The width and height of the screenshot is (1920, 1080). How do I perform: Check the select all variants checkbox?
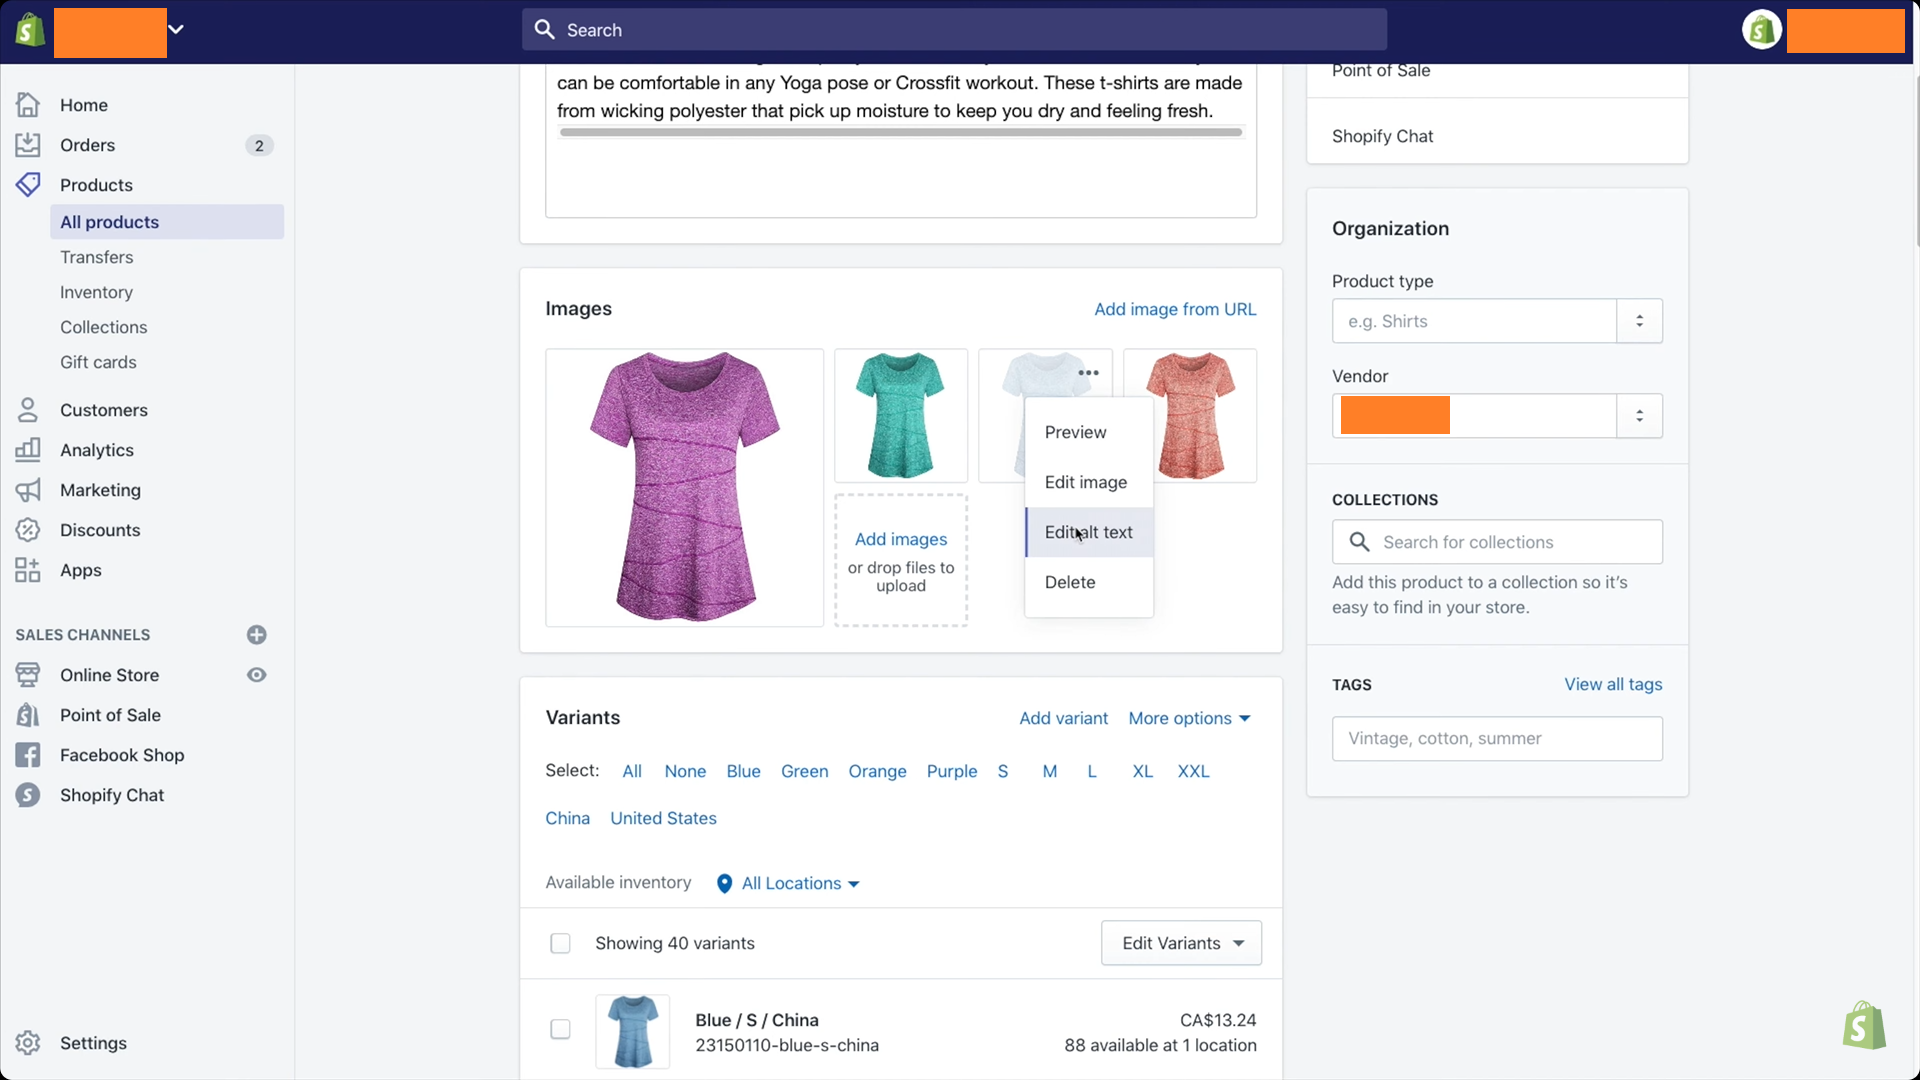[x=559, y=943]
